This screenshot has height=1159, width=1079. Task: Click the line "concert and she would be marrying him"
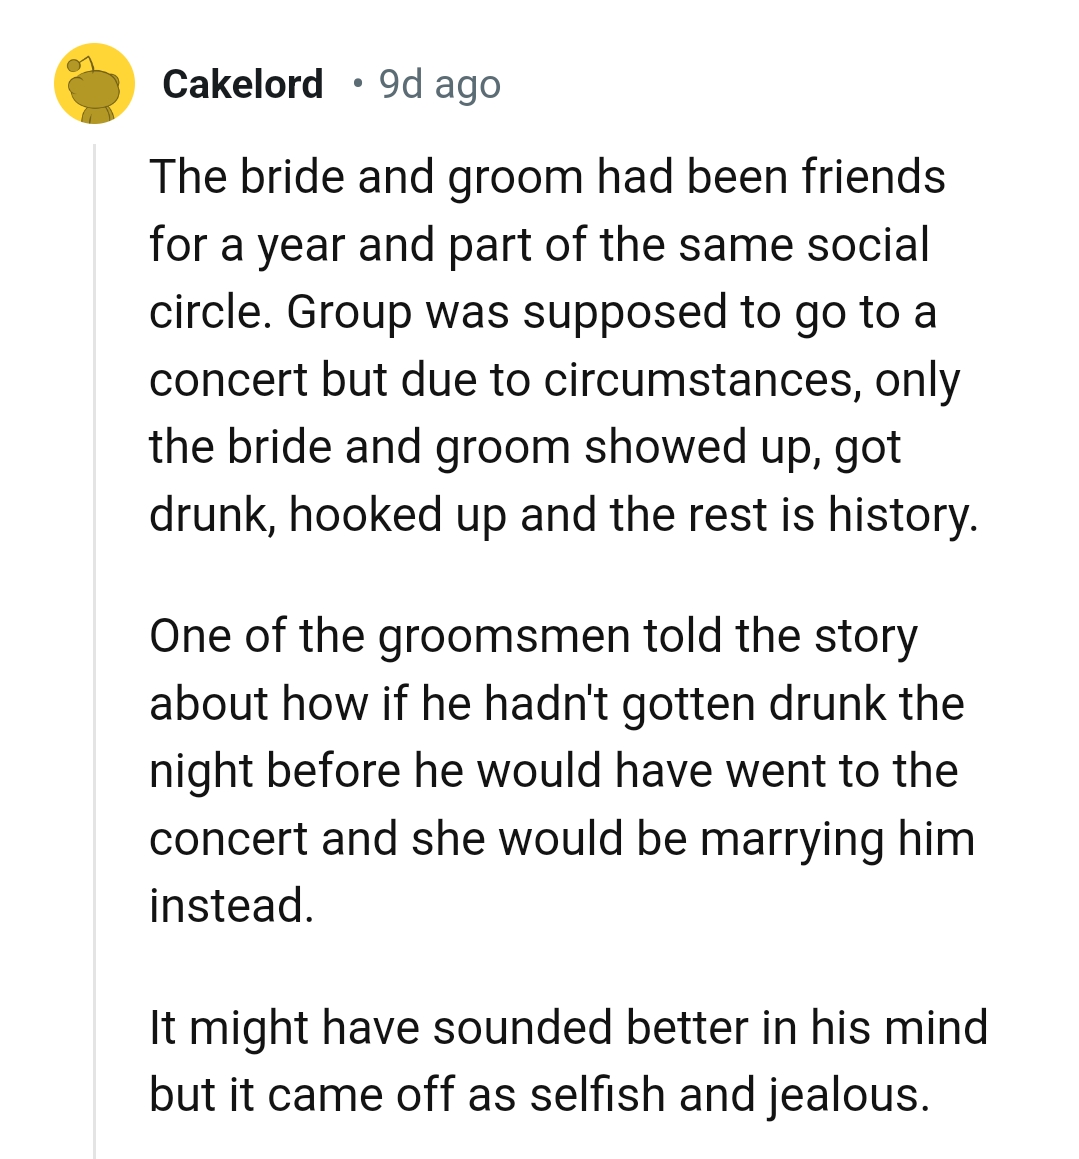coord(561,839)
